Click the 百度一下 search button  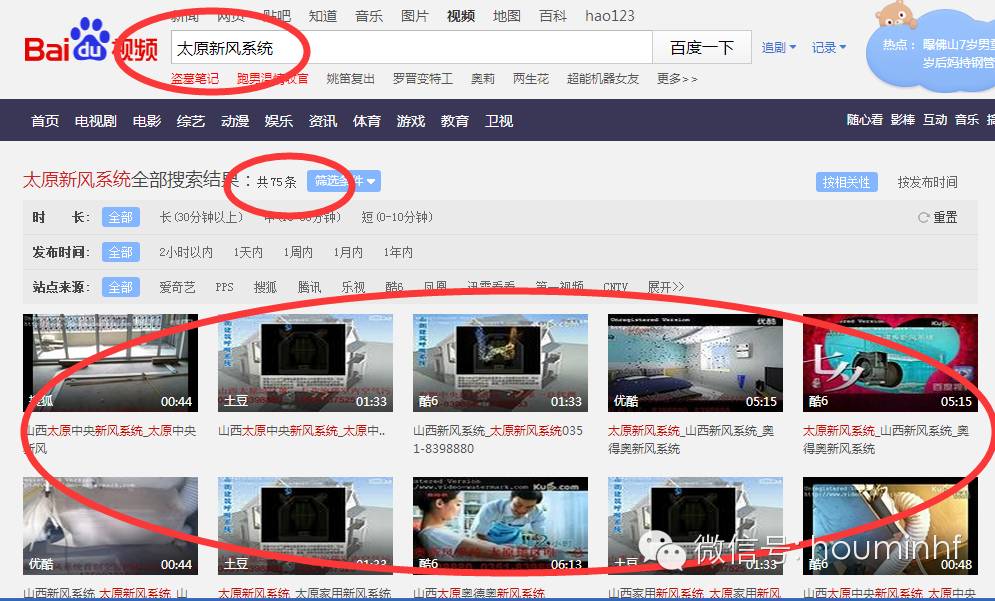pos(702,48)
